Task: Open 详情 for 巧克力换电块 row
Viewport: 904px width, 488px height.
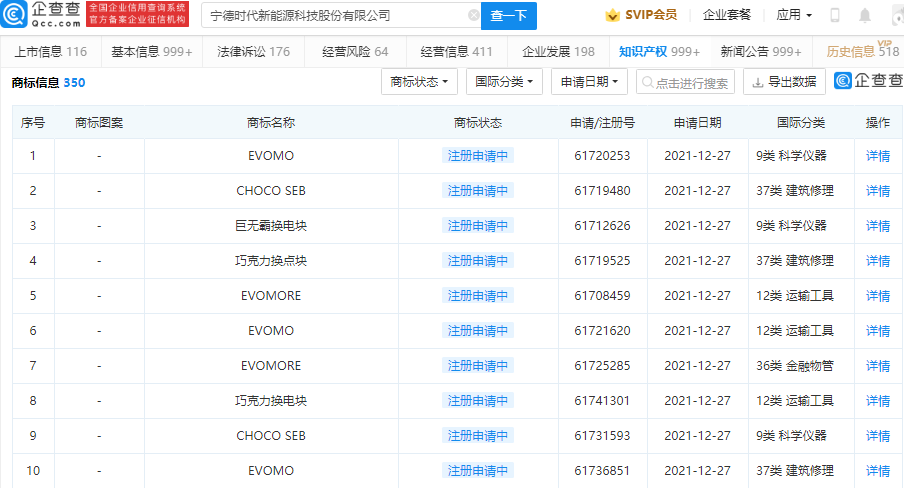Action: [x=877, y=401]
